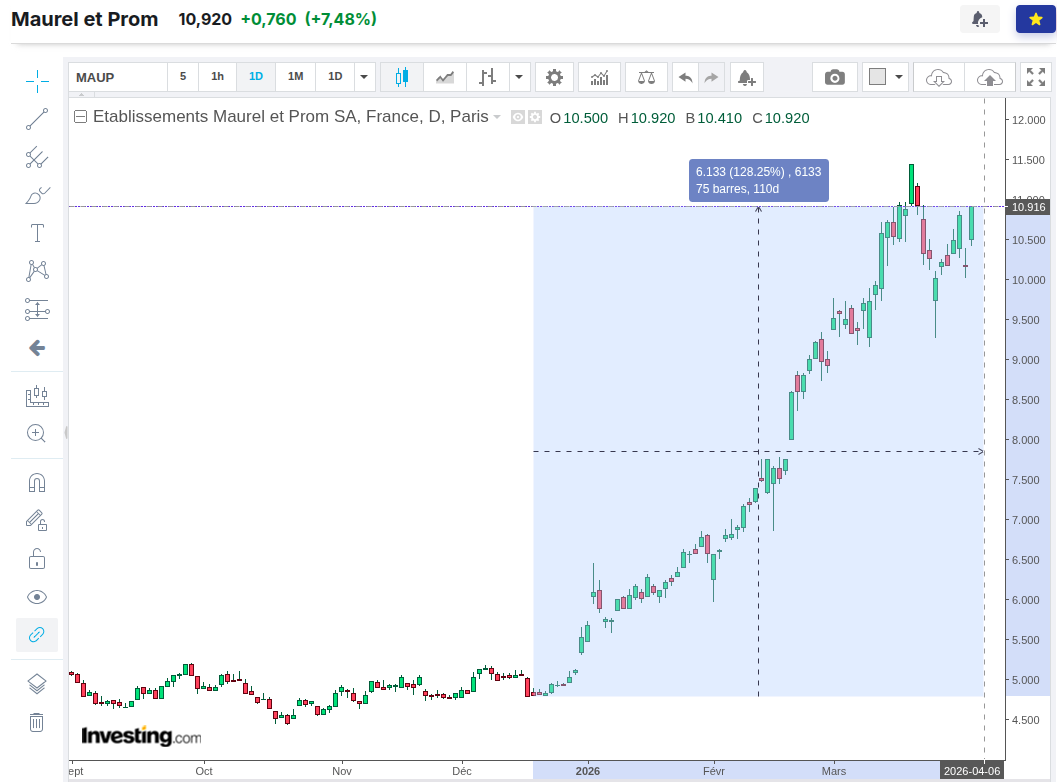Switch to the 5 minute interval
Screen dimensions: 1057x782
click(183, 77)
